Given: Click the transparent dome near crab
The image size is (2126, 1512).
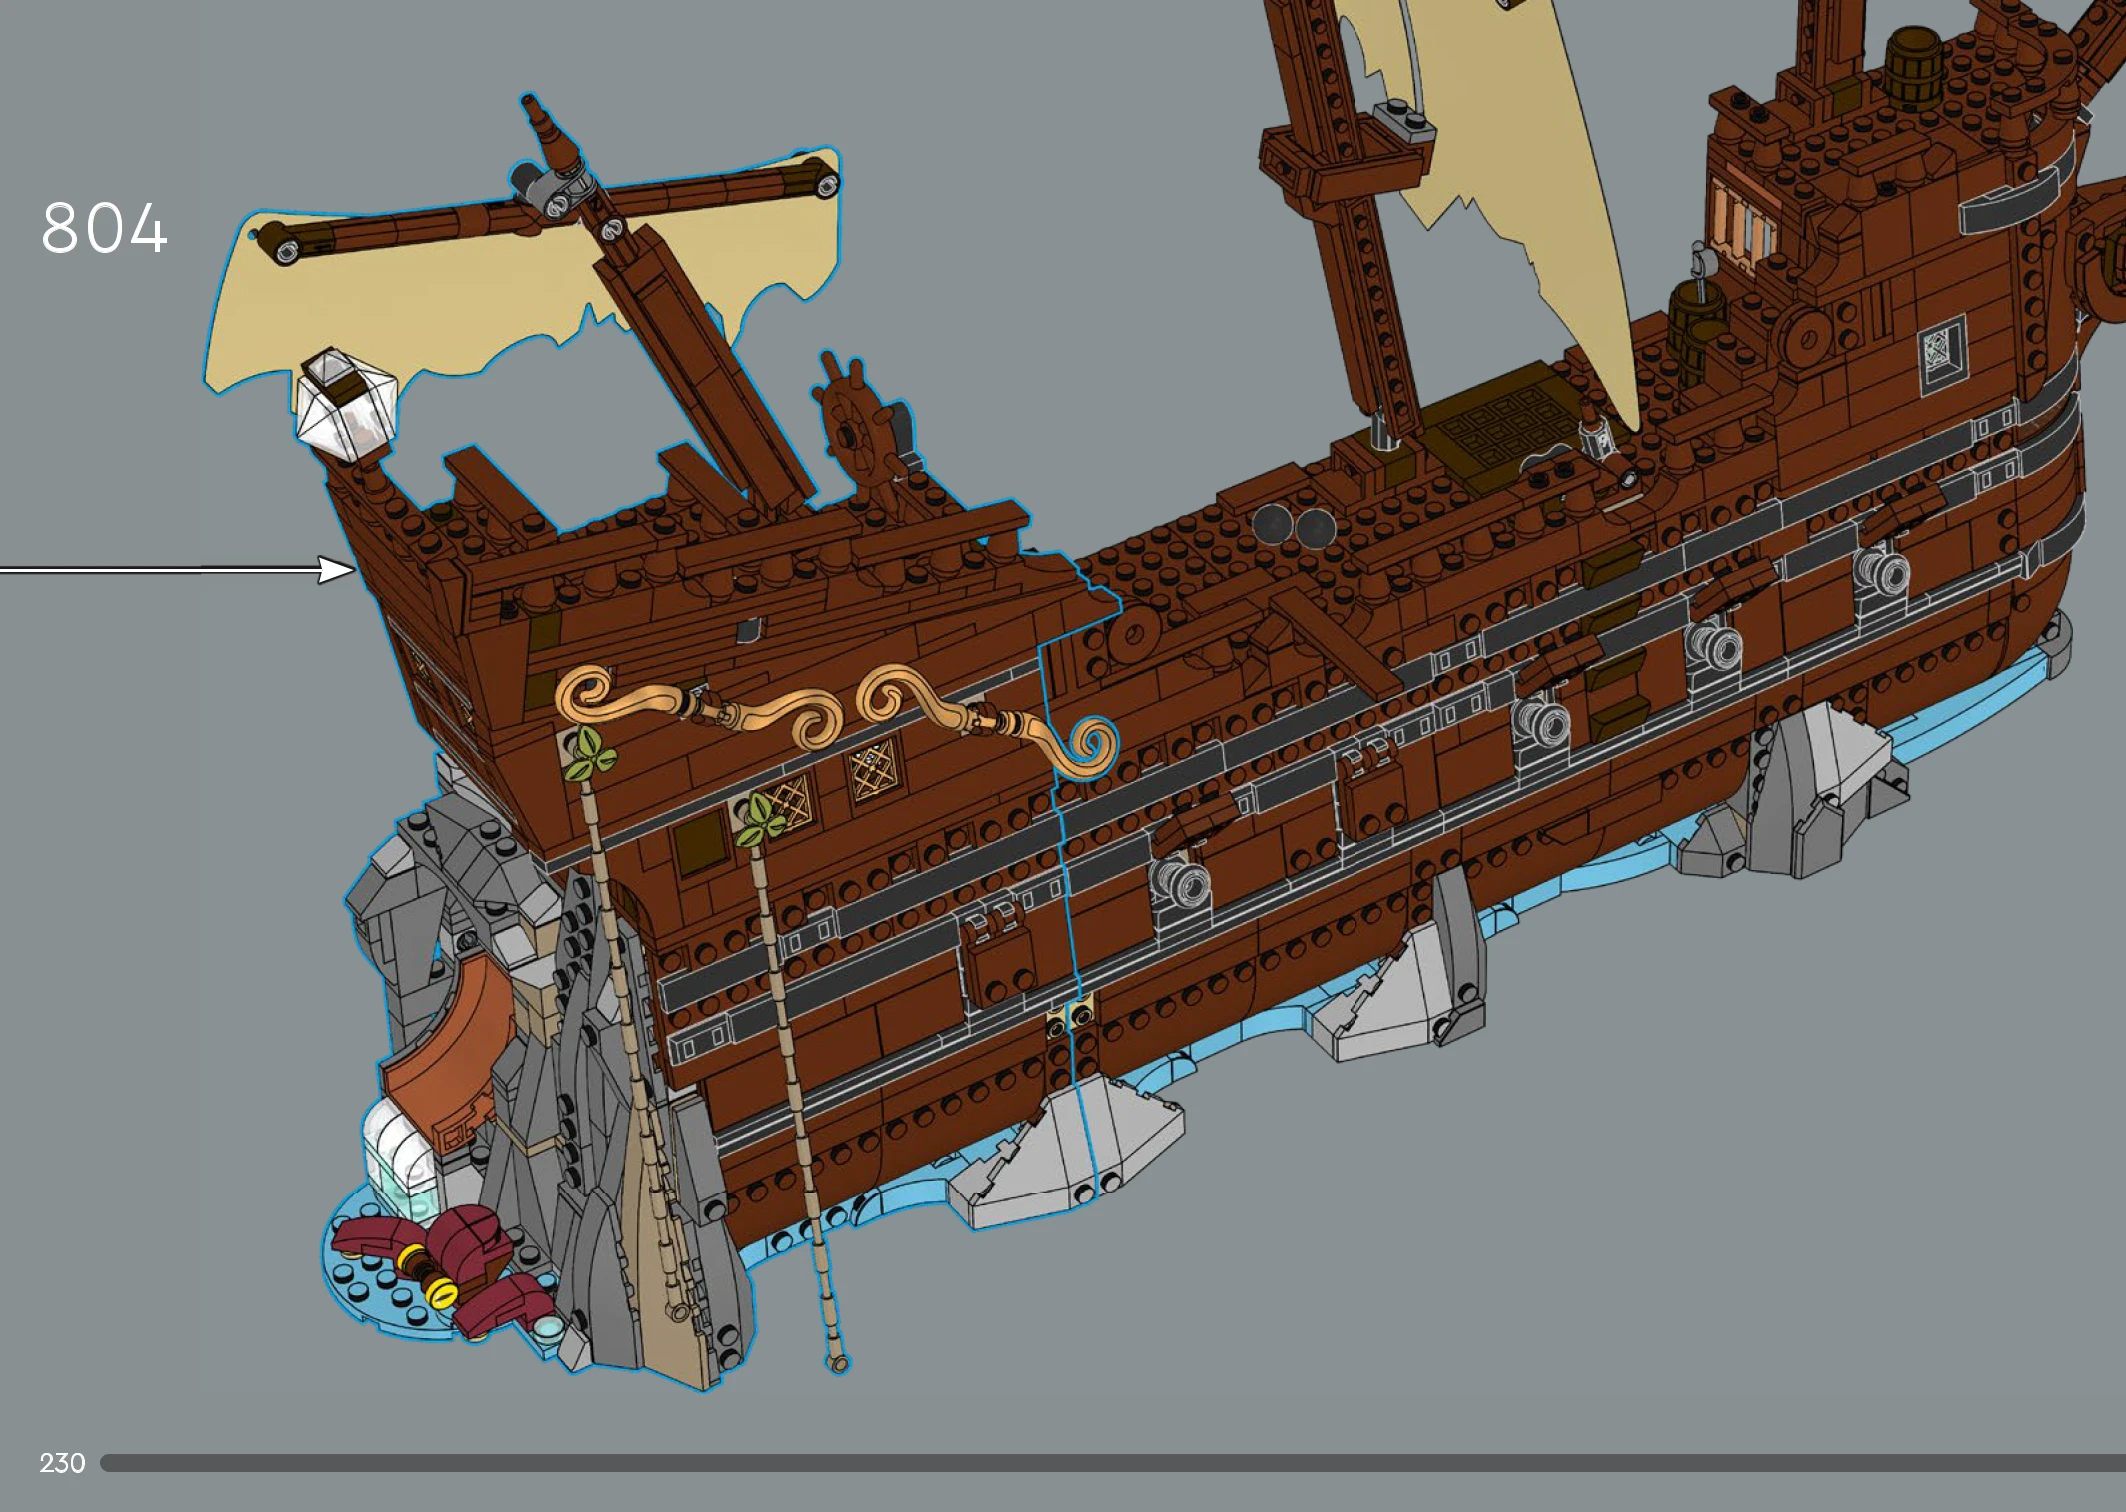Looking at the screenshot, I should [x=402, y=1160].
